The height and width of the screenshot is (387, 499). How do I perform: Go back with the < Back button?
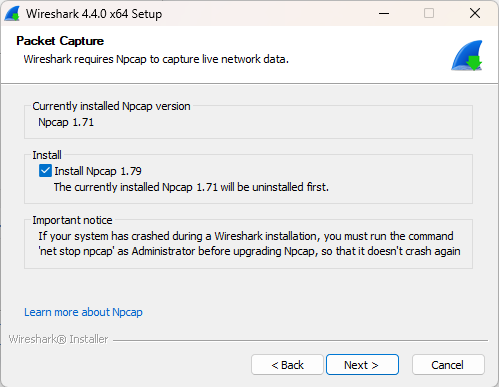(287, 365)
